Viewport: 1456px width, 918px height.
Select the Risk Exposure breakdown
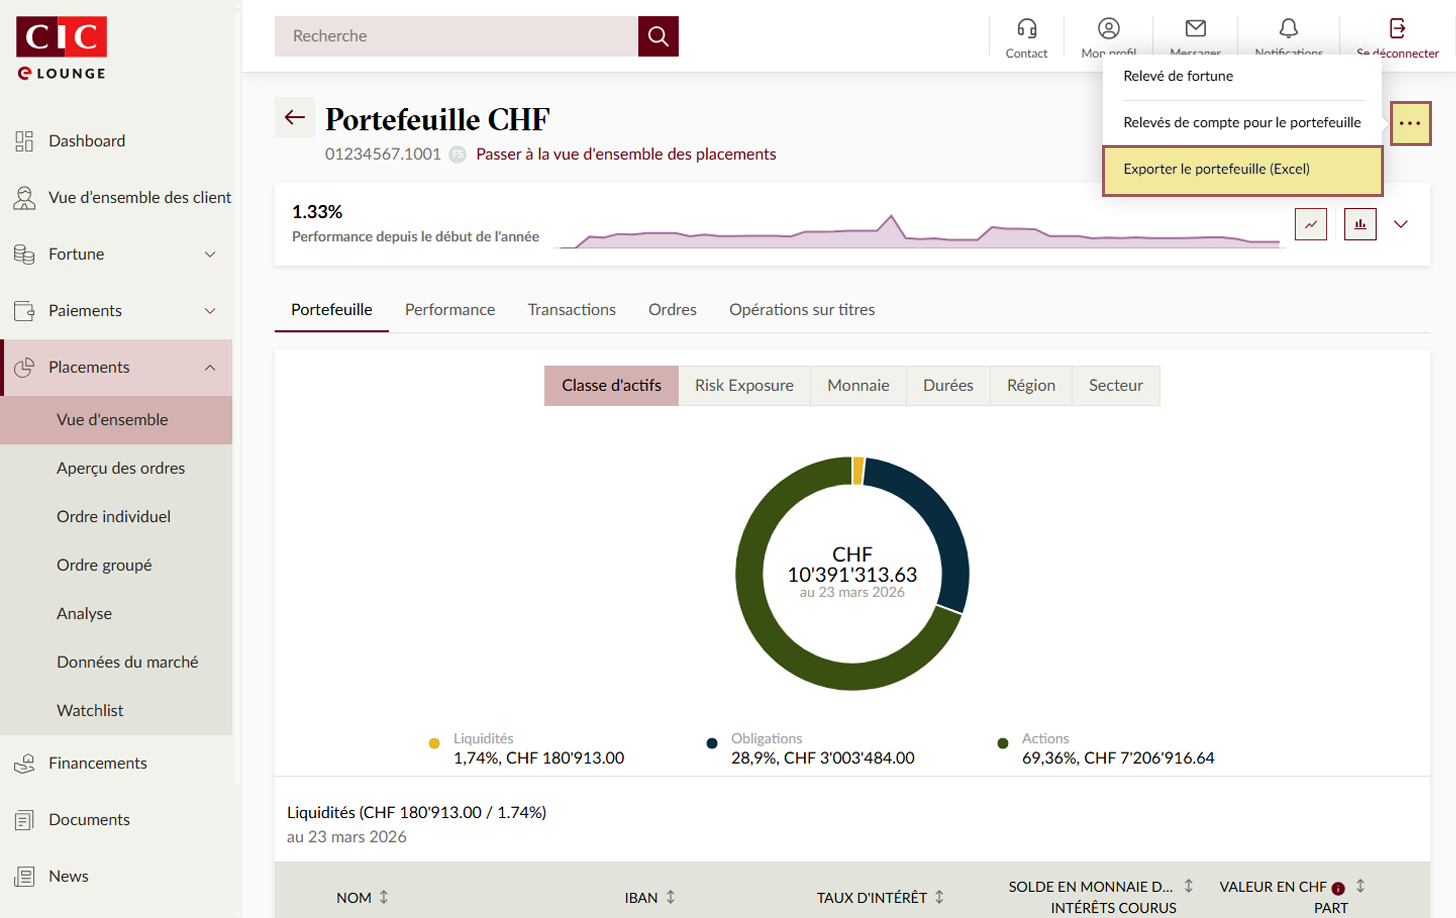click(744, 386)
